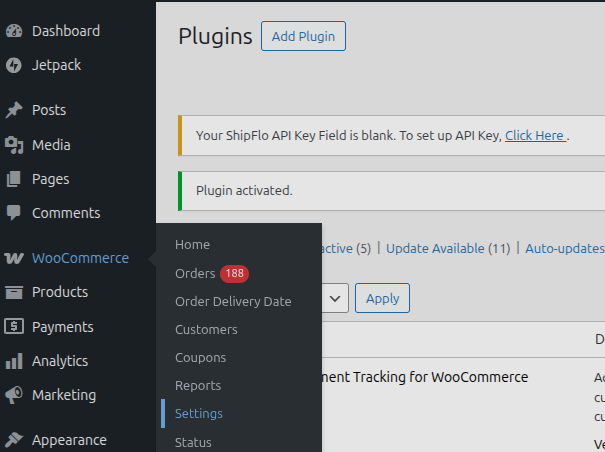The height and width of the screenshot is (452, 605).
Task: Click the Payments dollar icon
Action: [14, 327]
